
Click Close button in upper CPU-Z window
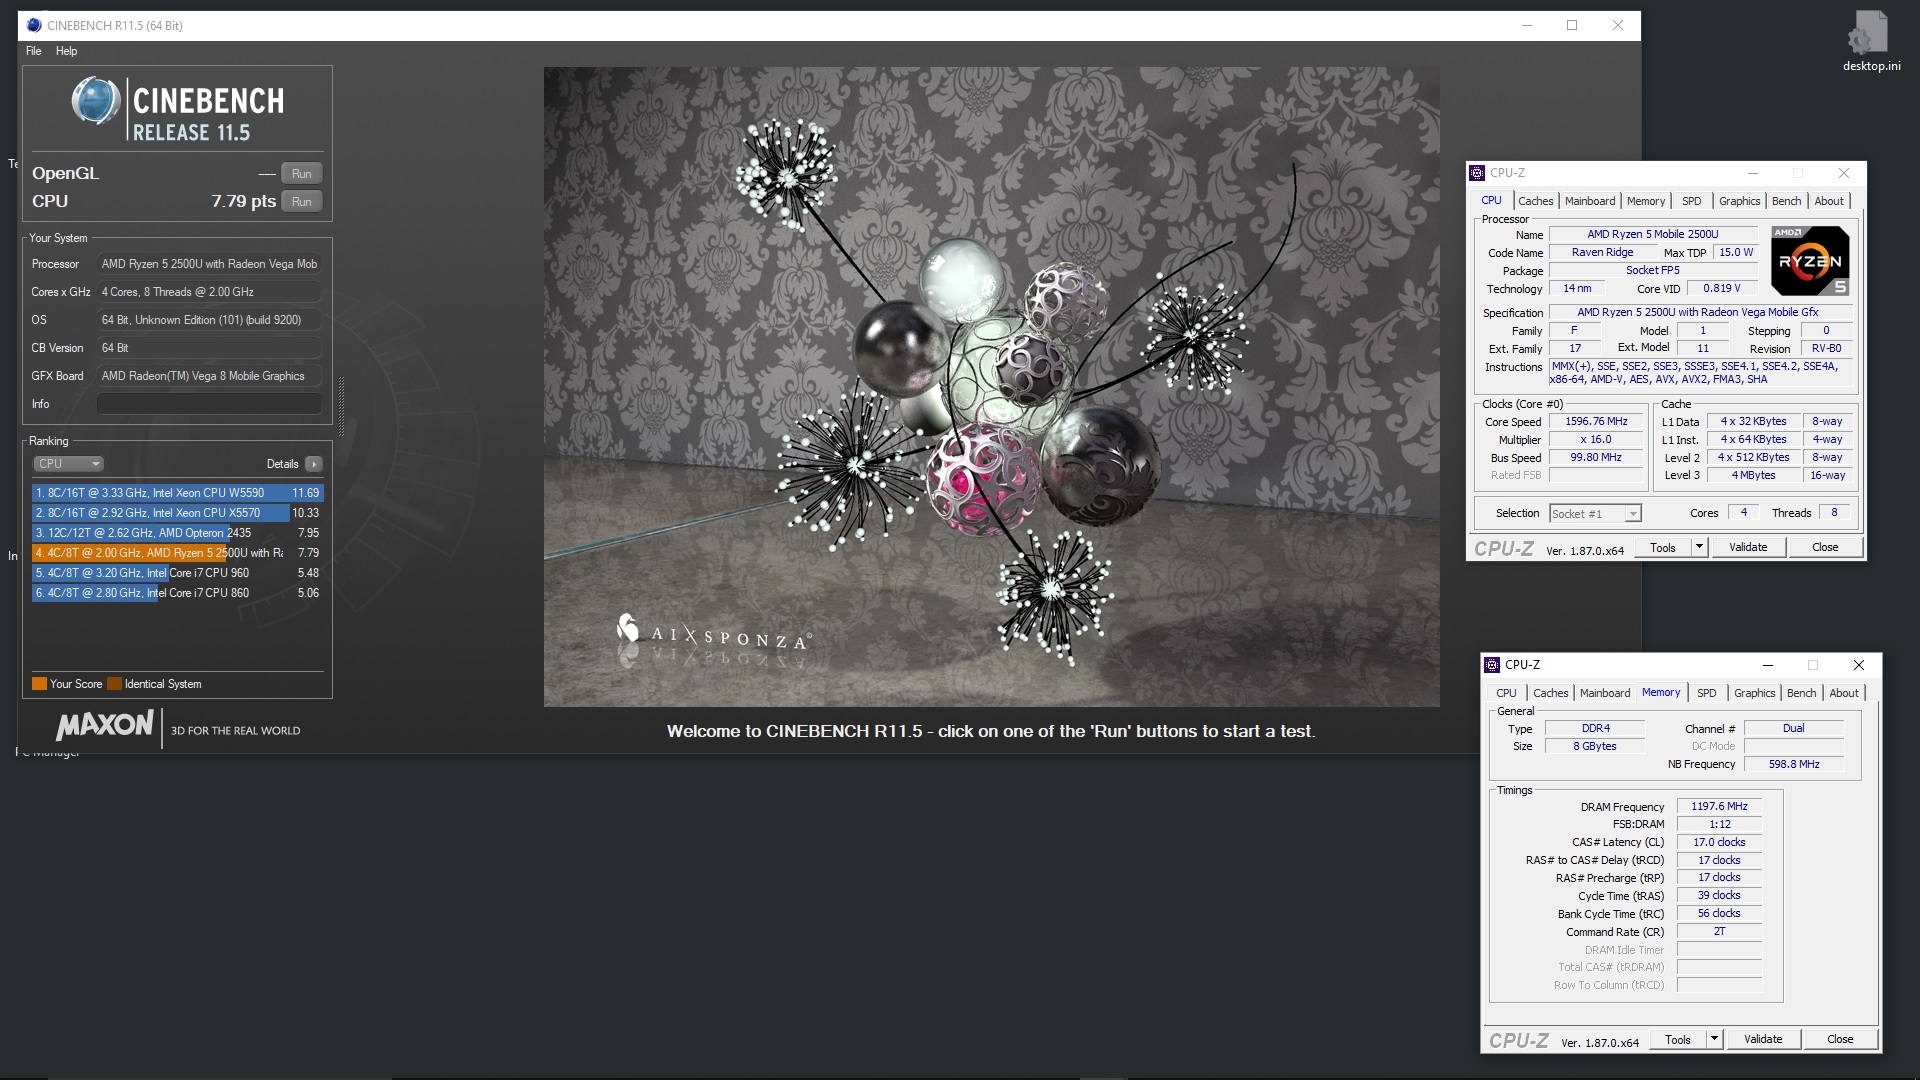(1825, 547)
